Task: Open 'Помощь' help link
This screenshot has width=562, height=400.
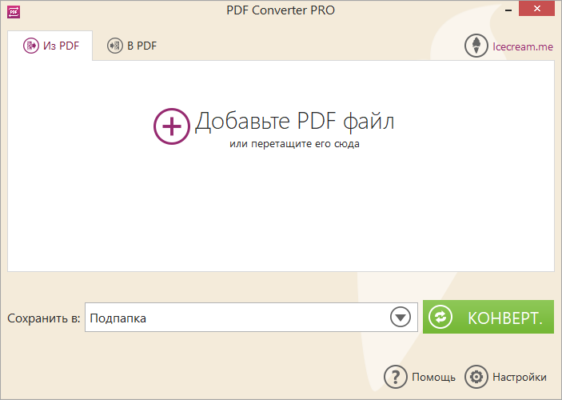Action: tap(434, 377)
